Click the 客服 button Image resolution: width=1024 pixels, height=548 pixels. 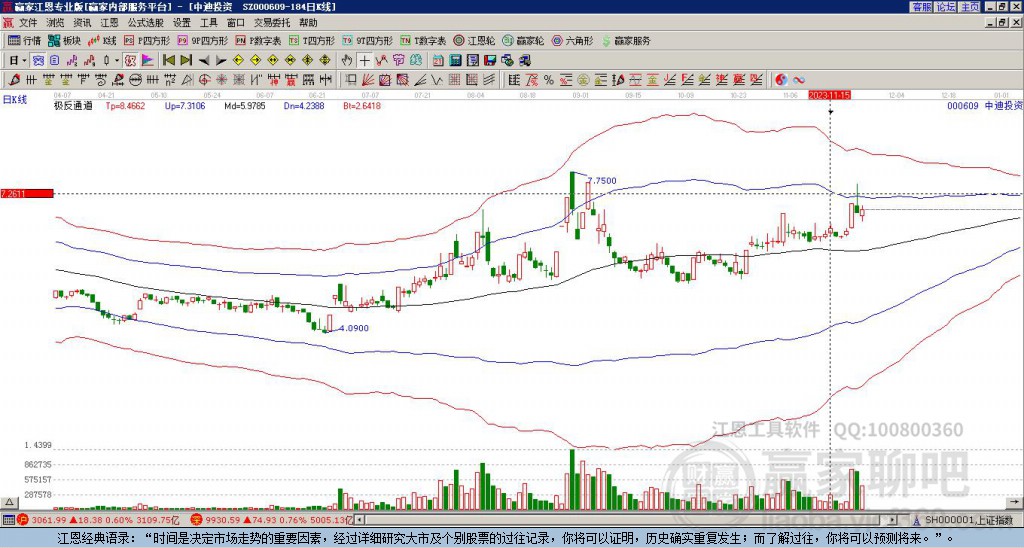pyautogui.click(x=921, y=7)
